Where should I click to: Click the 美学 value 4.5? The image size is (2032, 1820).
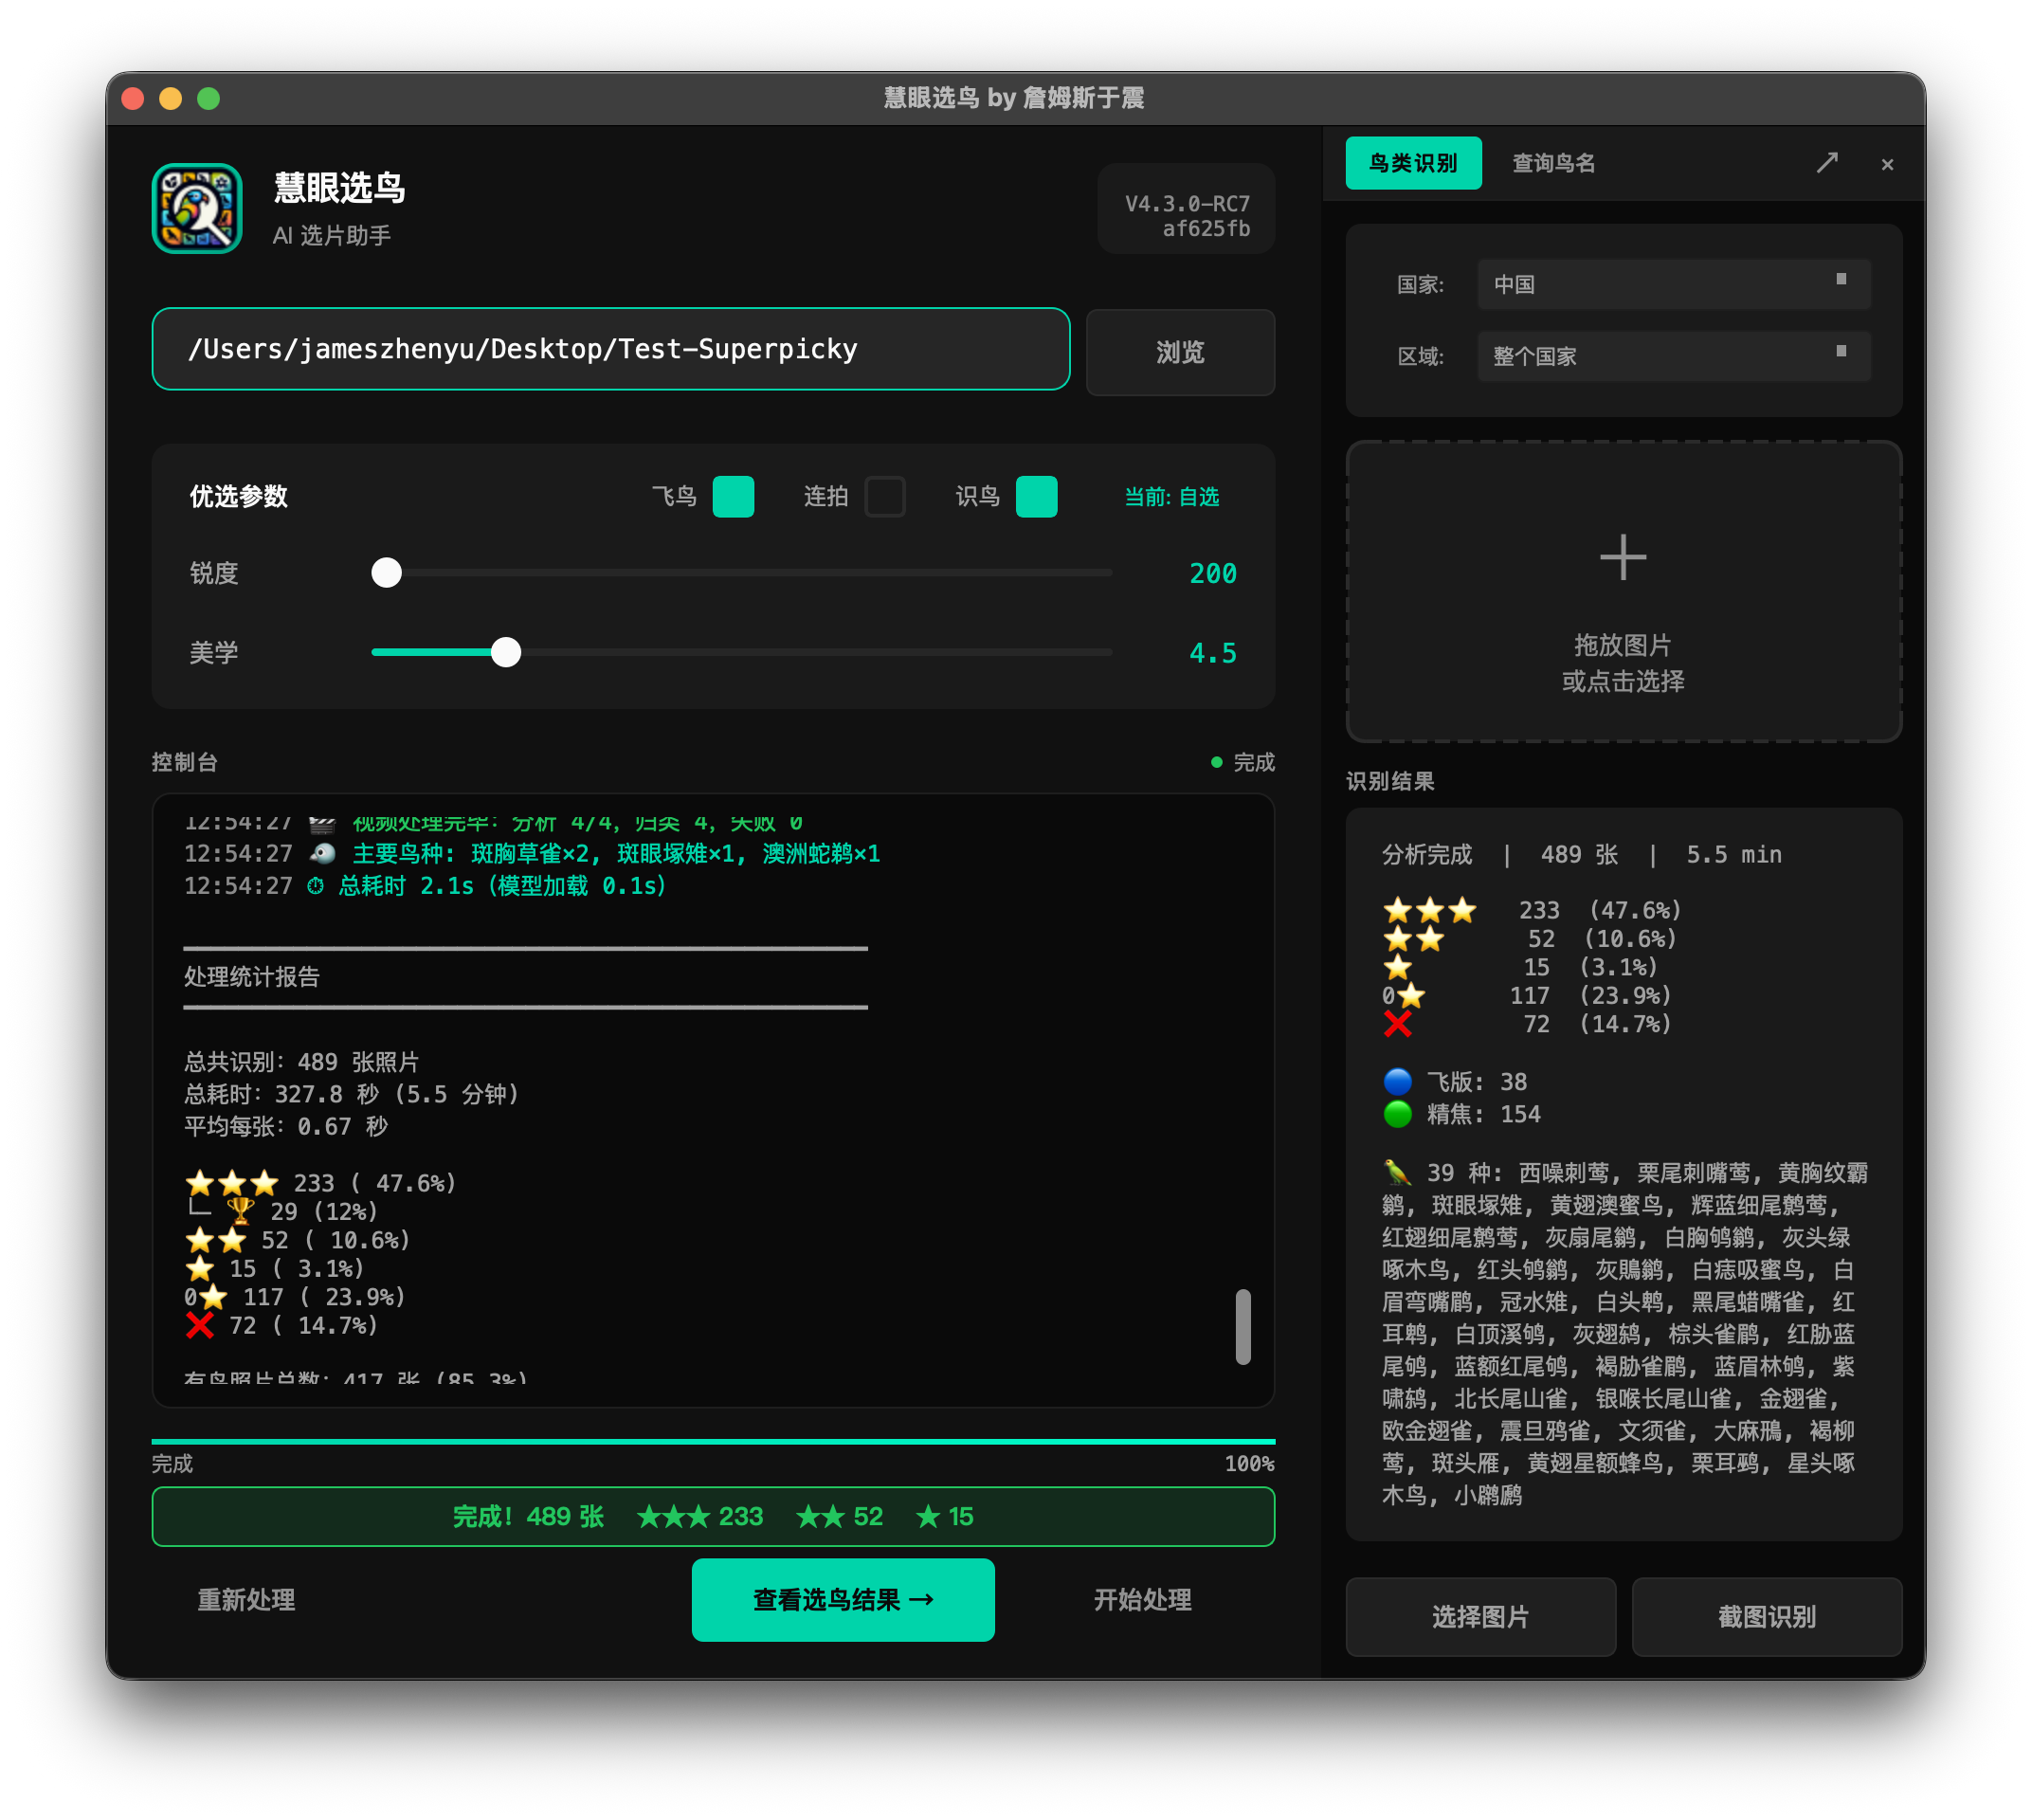[x=1212, y=653]
